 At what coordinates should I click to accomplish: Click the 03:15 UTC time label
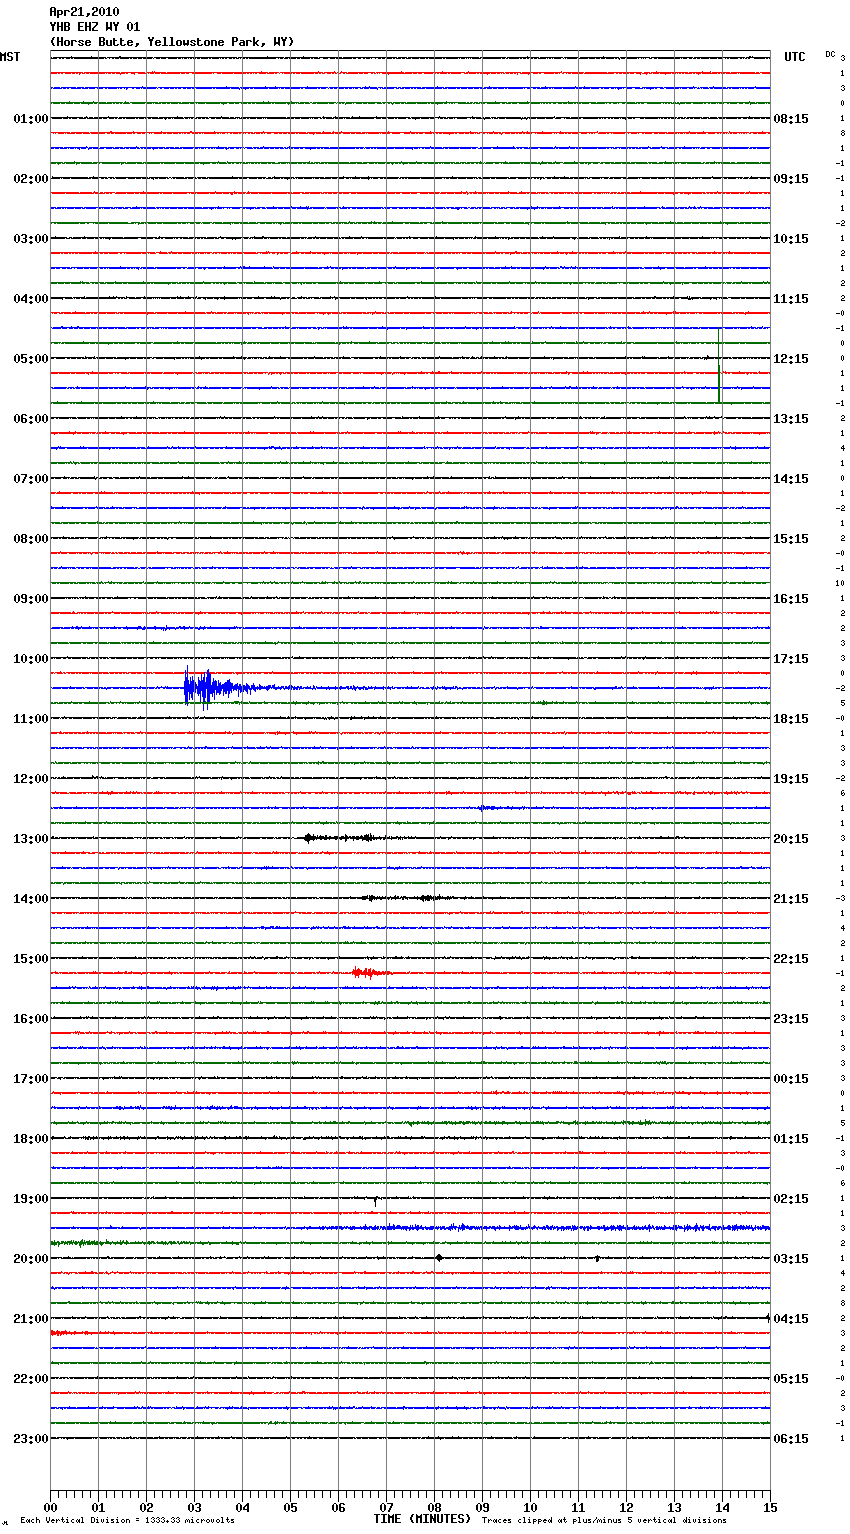791,1259
